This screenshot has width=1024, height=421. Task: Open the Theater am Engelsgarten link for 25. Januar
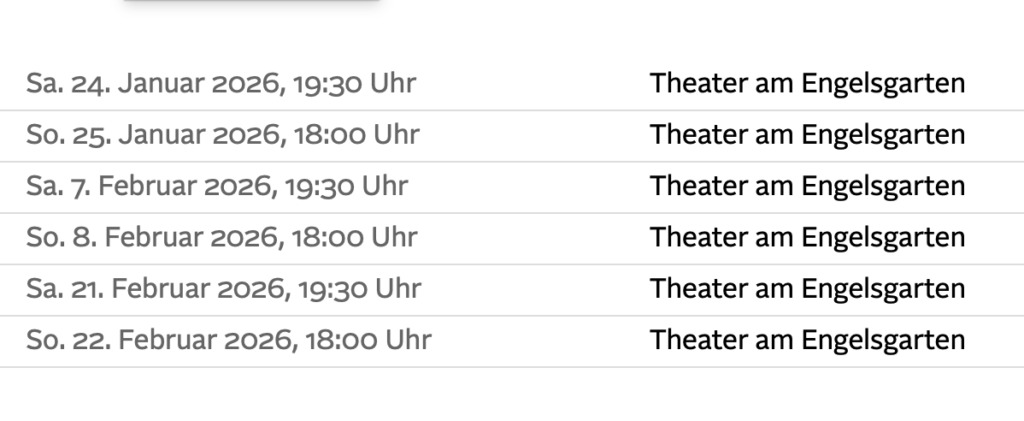807,135
